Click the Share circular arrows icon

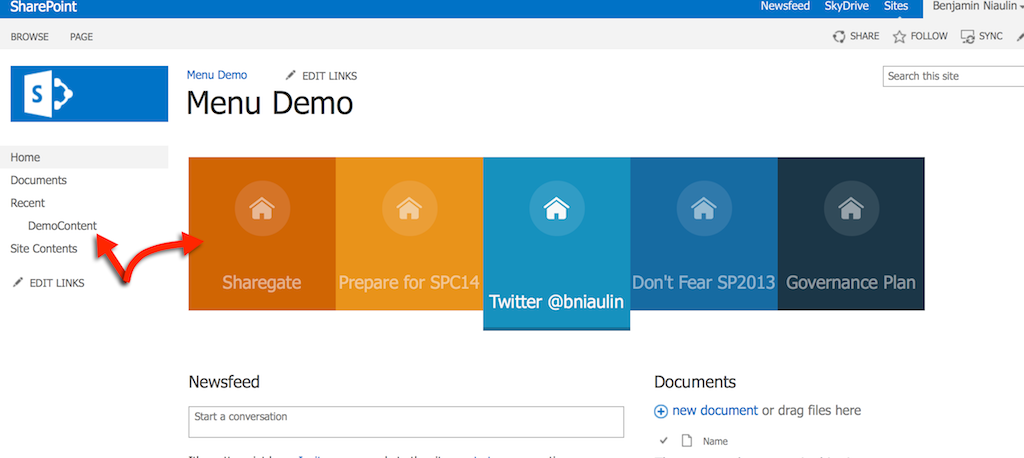tap(839, 37)
